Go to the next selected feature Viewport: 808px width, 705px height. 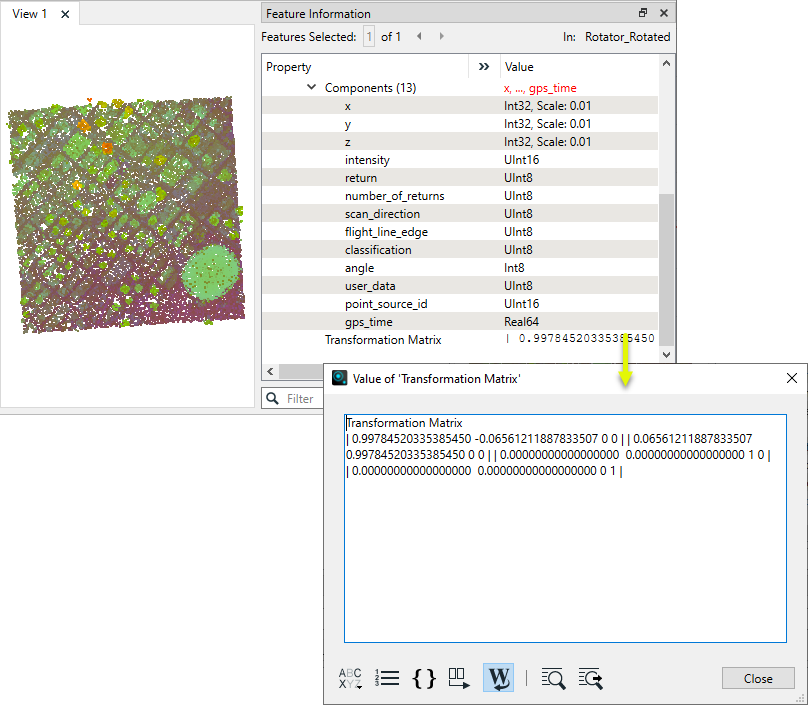pos(442,37)
